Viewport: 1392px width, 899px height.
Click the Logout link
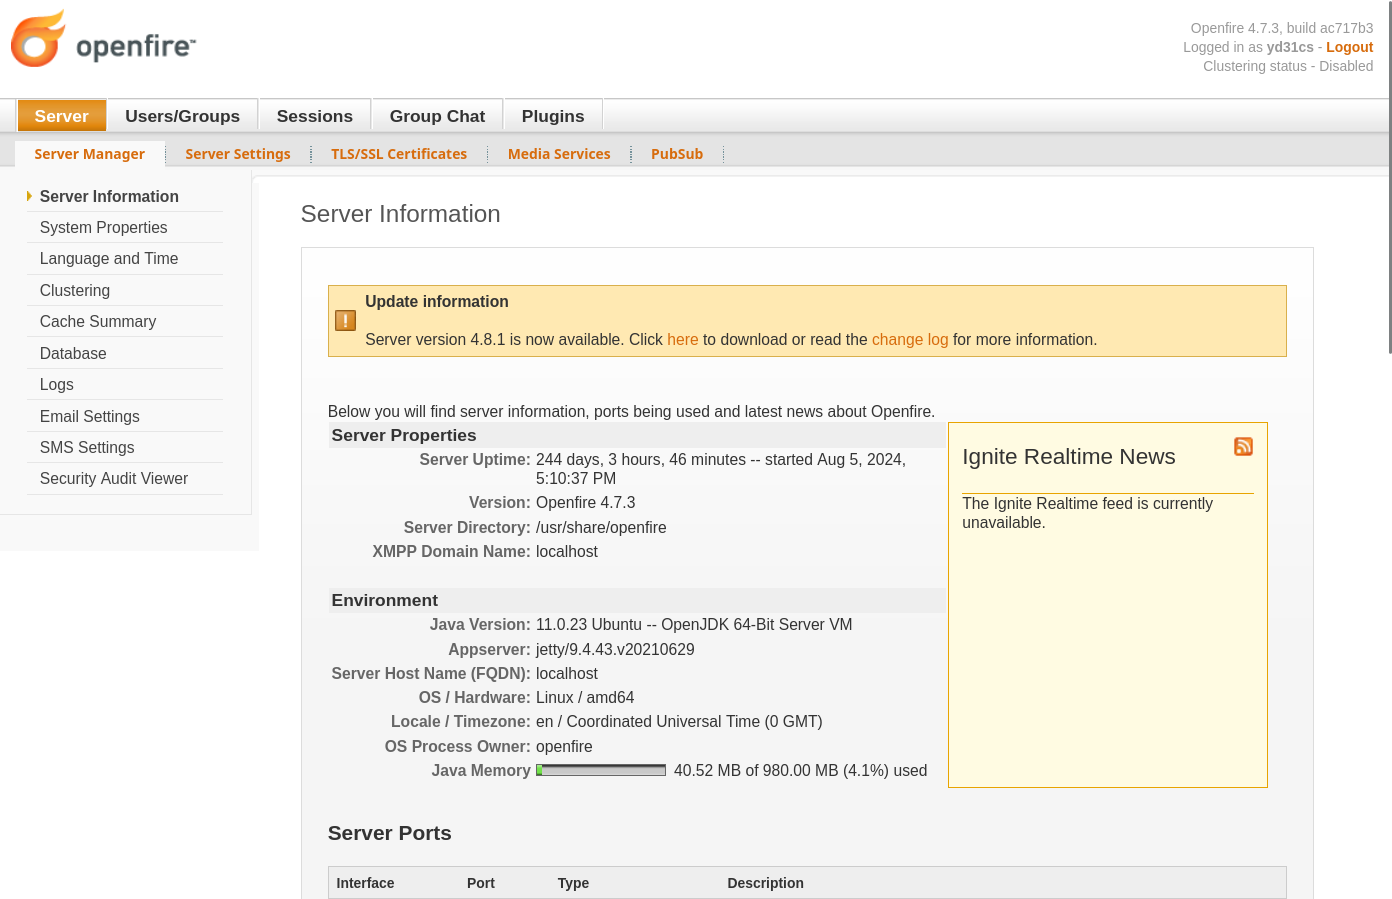point(1349,47)
